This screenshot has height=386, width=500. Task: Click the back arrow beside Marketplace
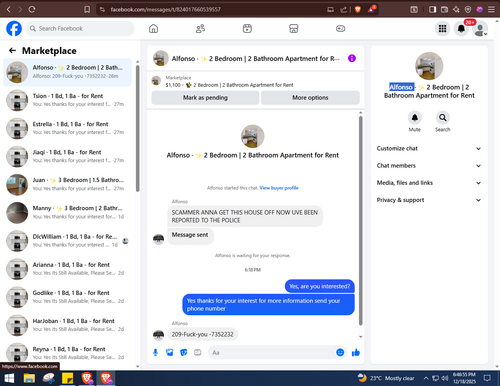coord(12,50)
